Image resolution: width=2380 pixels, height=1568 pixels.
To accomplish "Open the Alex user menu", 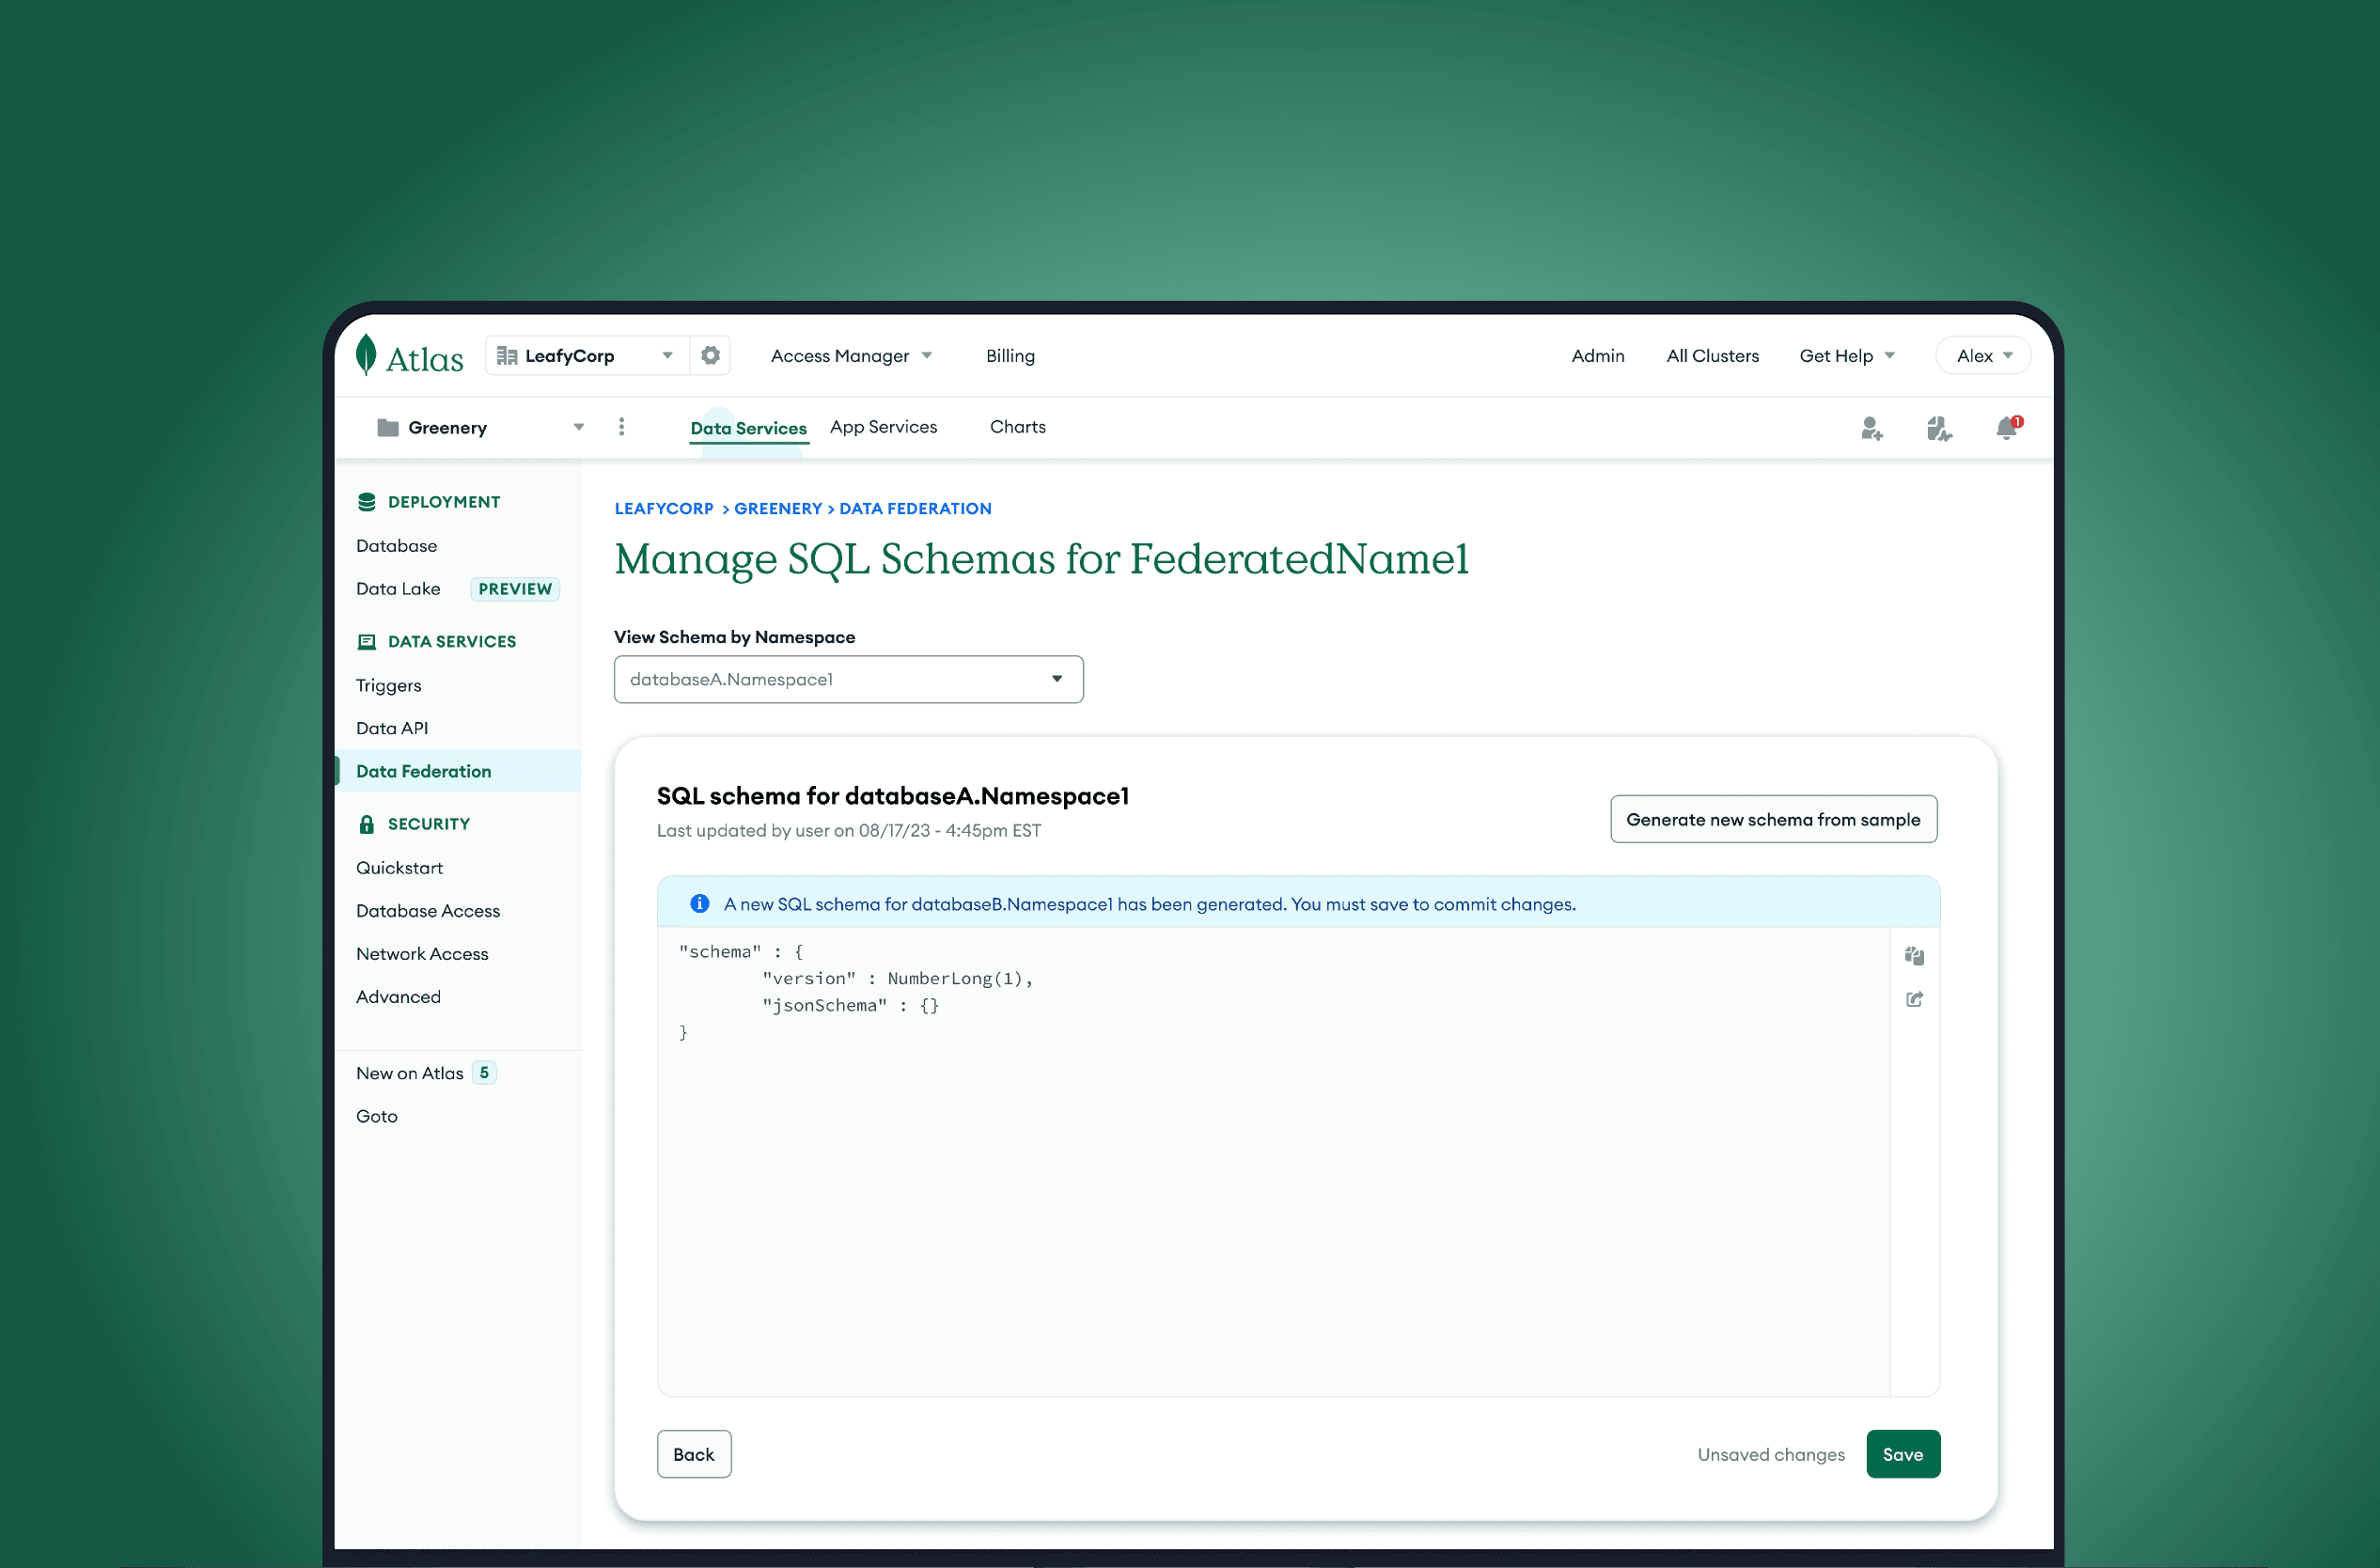I will point(1983,356).
